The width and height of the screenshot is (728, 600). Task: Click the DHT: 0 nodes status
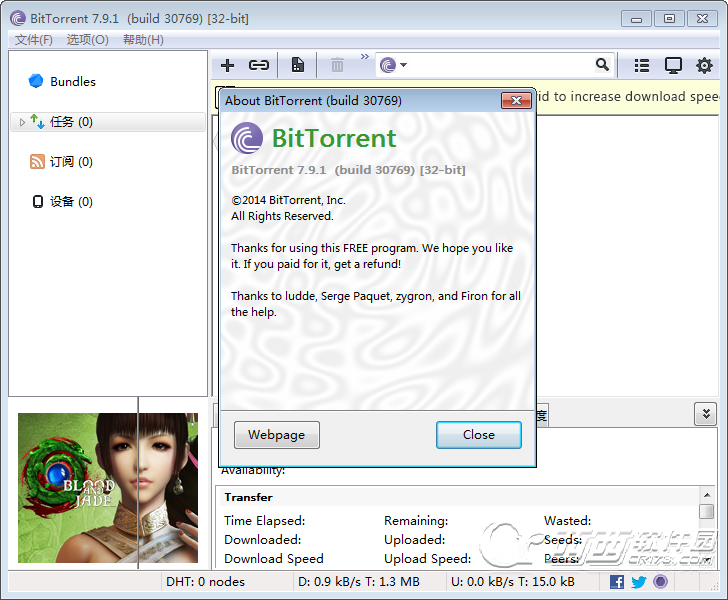pos(205,581)
